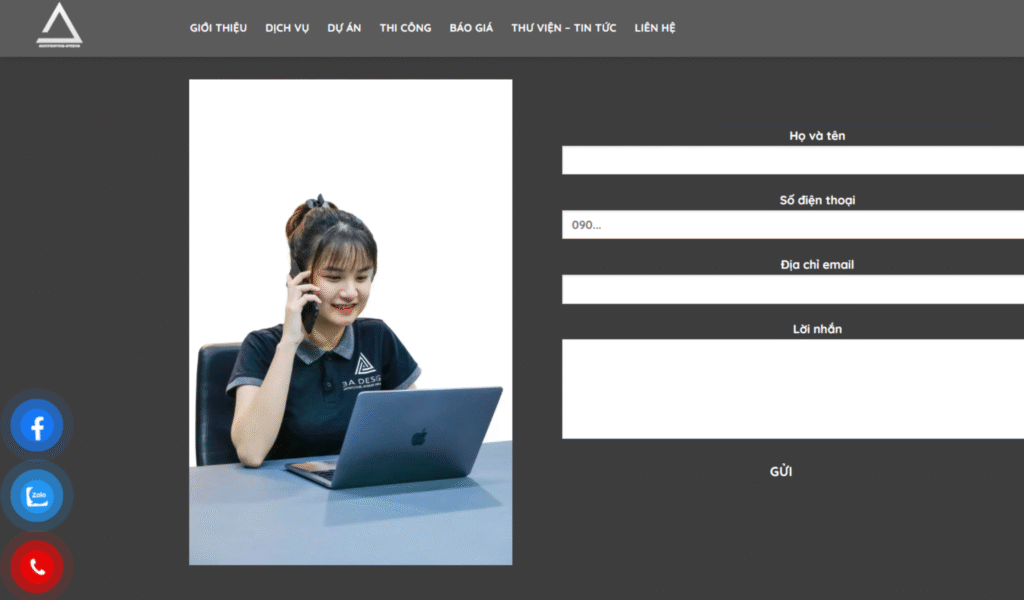
Task: Go to the DỰ ÁN page
Action: coord(344,28)
